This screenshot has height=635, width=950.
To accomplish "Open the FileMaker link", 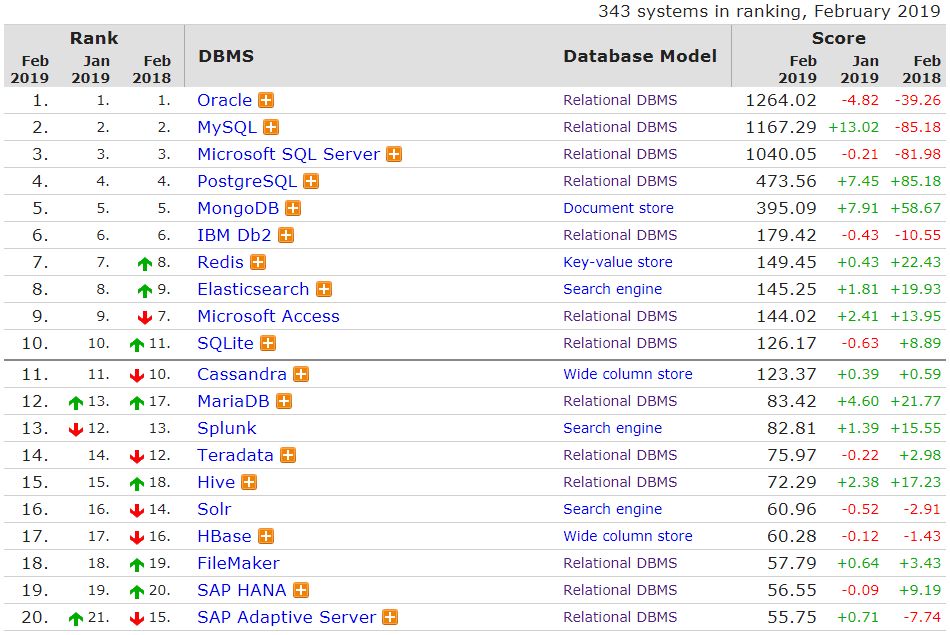I will click(238, 563).
